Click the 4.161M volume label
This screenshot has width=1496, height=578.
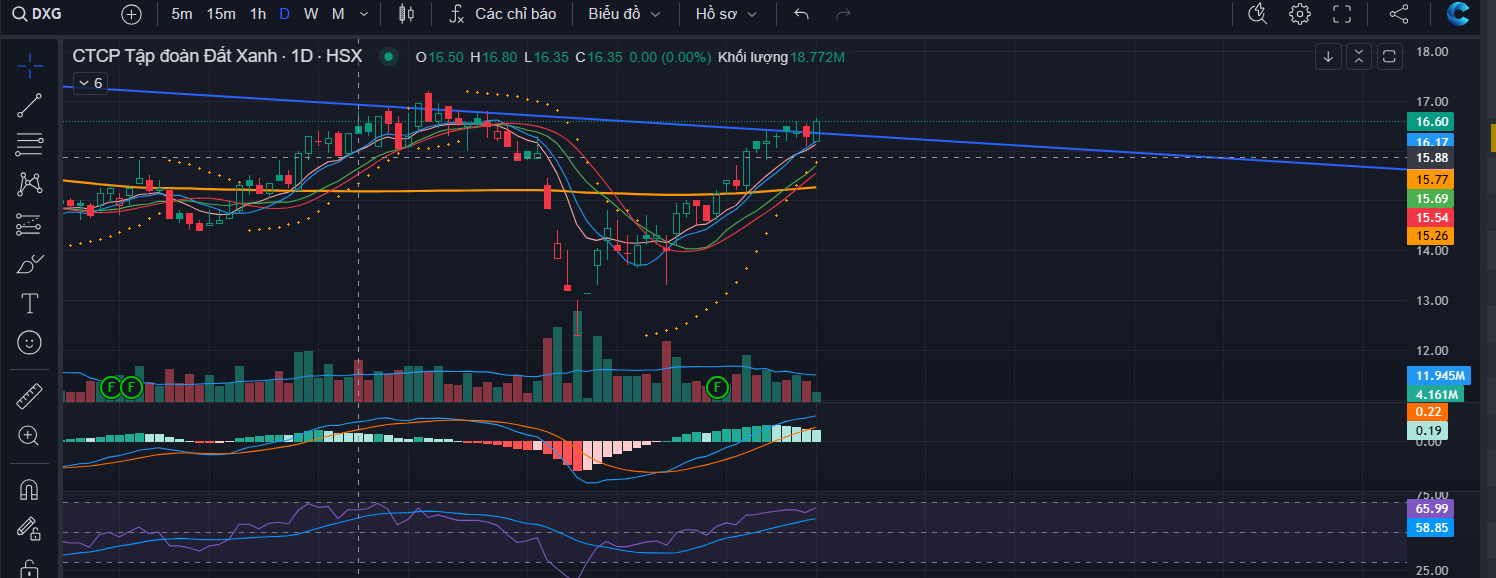tap(1434, 394)
